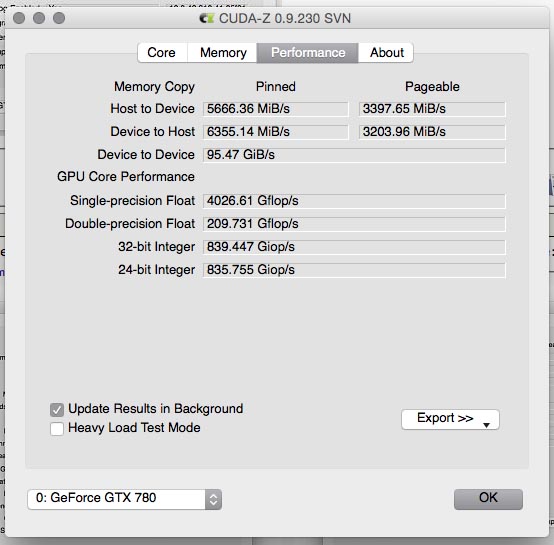Enable Heavy Load Test Mode checkbox
Image resolution: width=554 pixels, height=545 pixels.
click(57, 429)
